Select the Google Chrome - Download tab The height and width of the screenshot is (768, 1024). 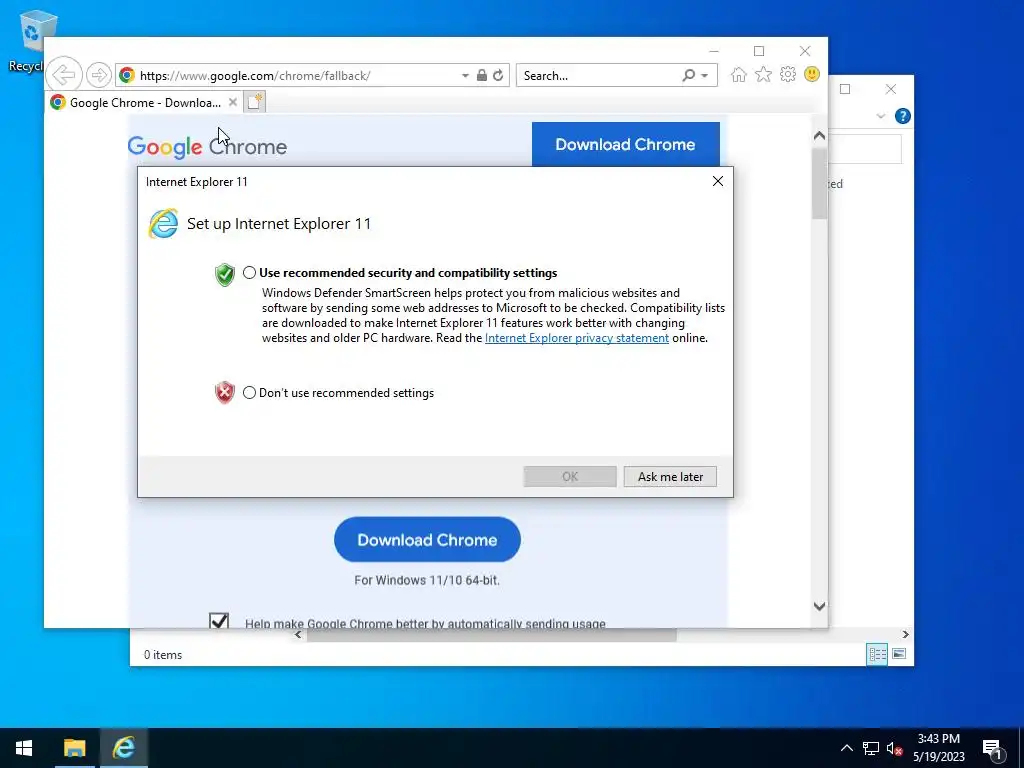point(145,103)
